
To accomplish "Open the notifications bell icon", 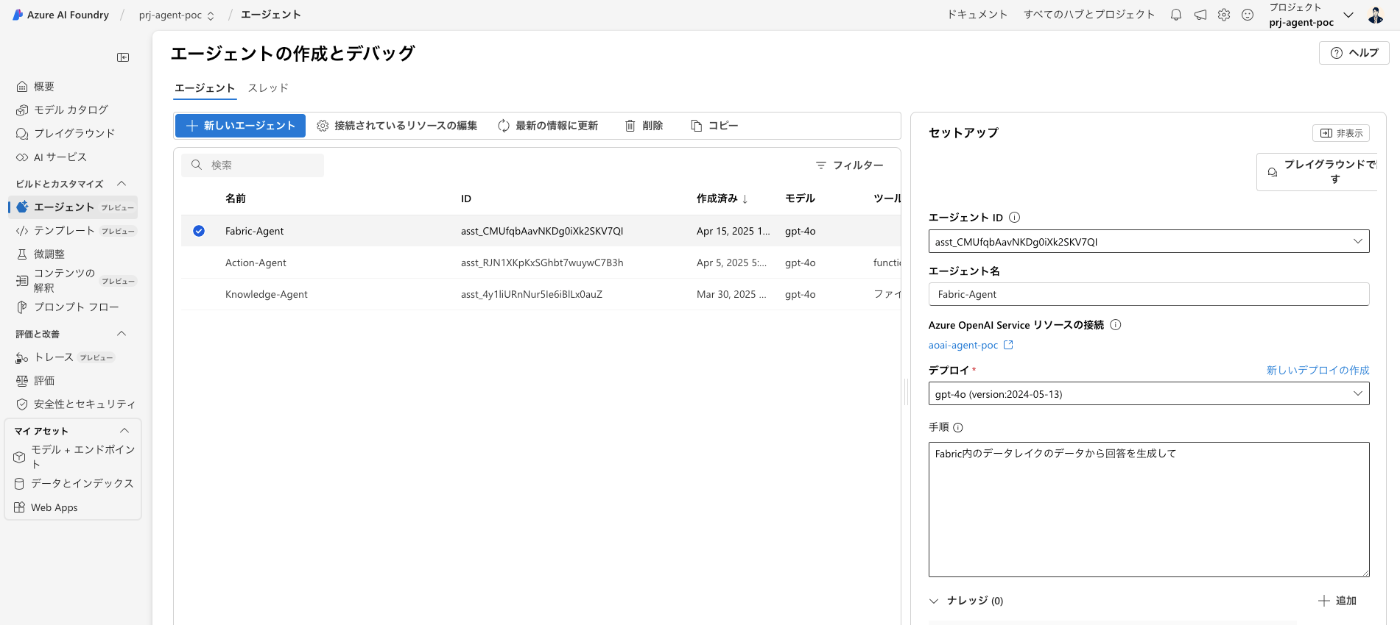I will click(1176, 15).
